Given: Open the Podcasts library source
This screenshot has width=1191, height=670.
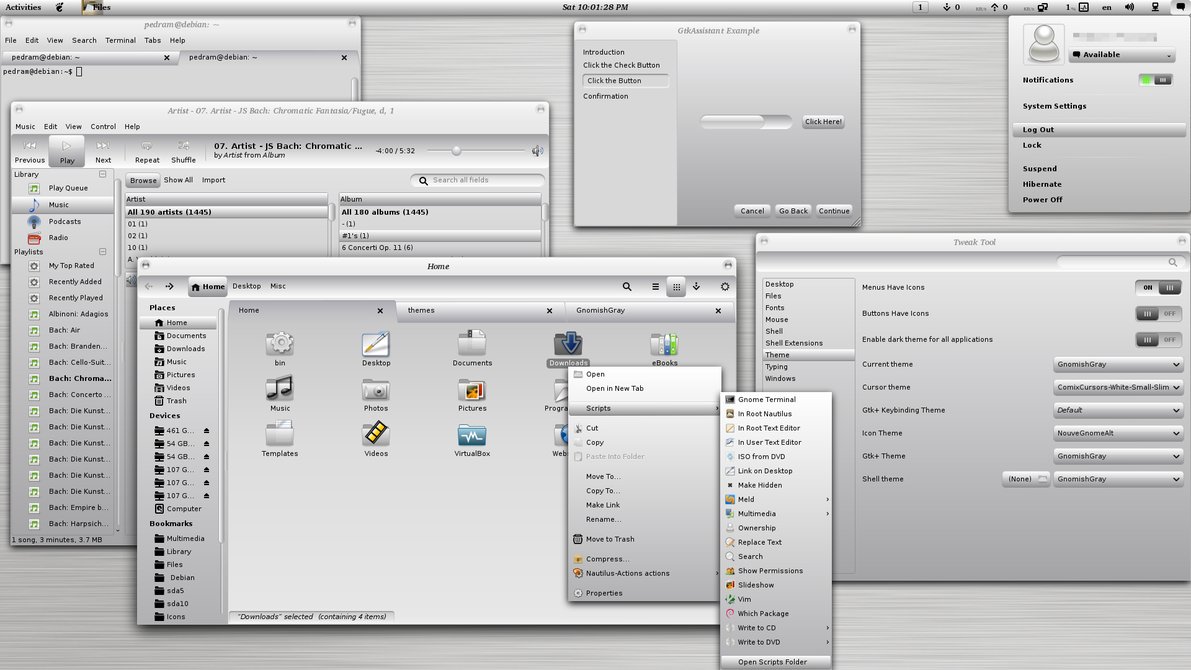Looking at the screenshot, I should (64, 221).
